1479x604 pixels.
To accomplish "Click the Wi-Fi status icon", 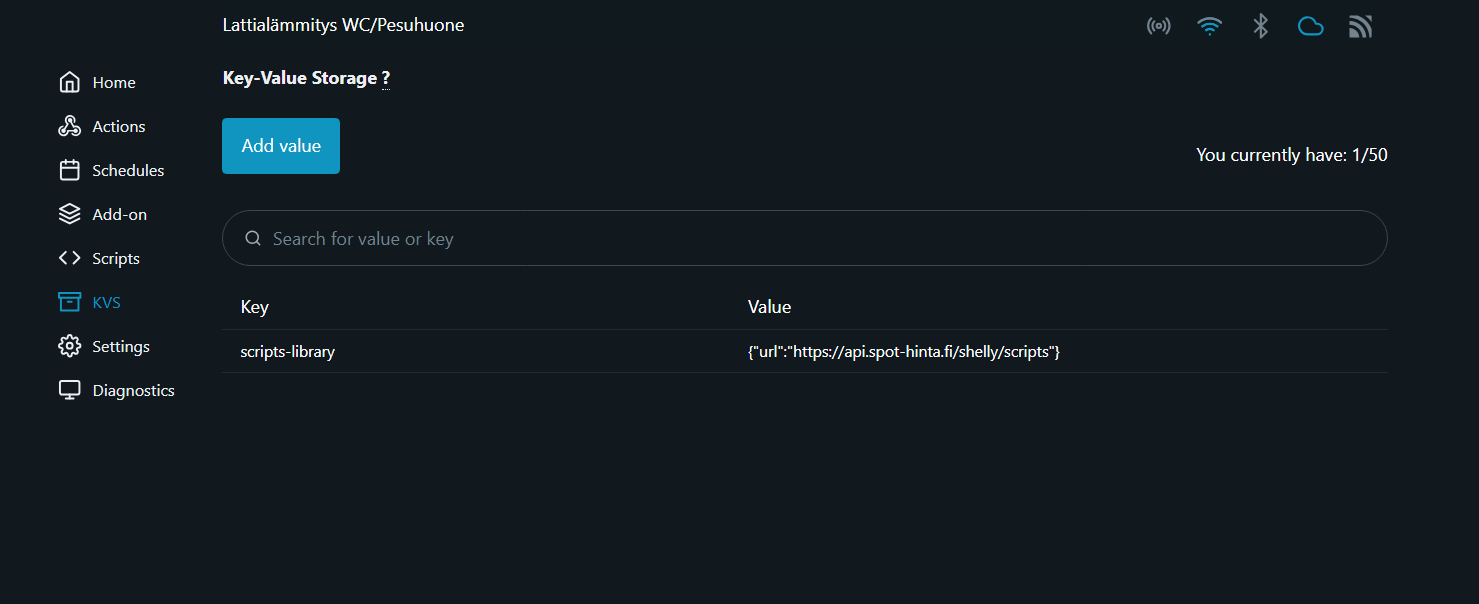I will tap(1209, 26).
